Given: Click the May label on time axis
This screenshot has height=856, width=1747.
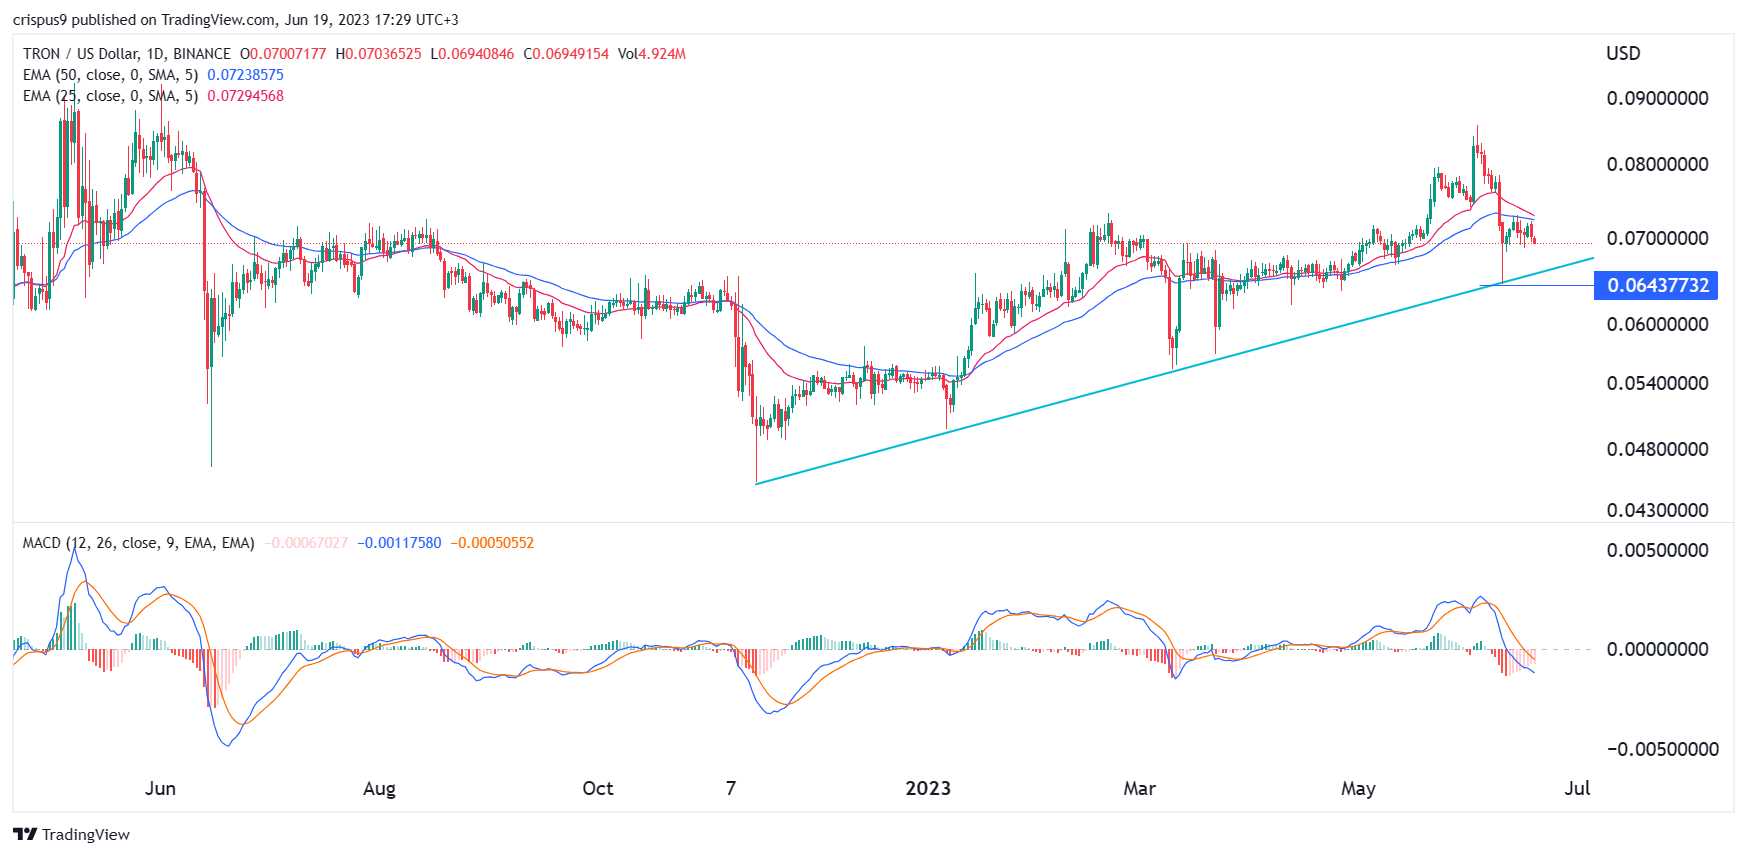Looking at the screenshot, I should click(1358, 788).
